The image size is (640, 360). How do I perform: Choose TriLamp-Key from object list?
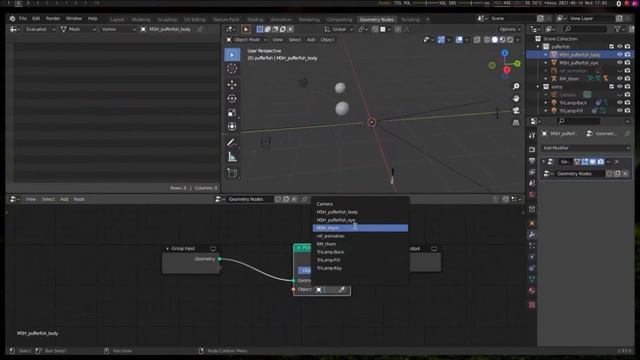(x=360, y=268)
